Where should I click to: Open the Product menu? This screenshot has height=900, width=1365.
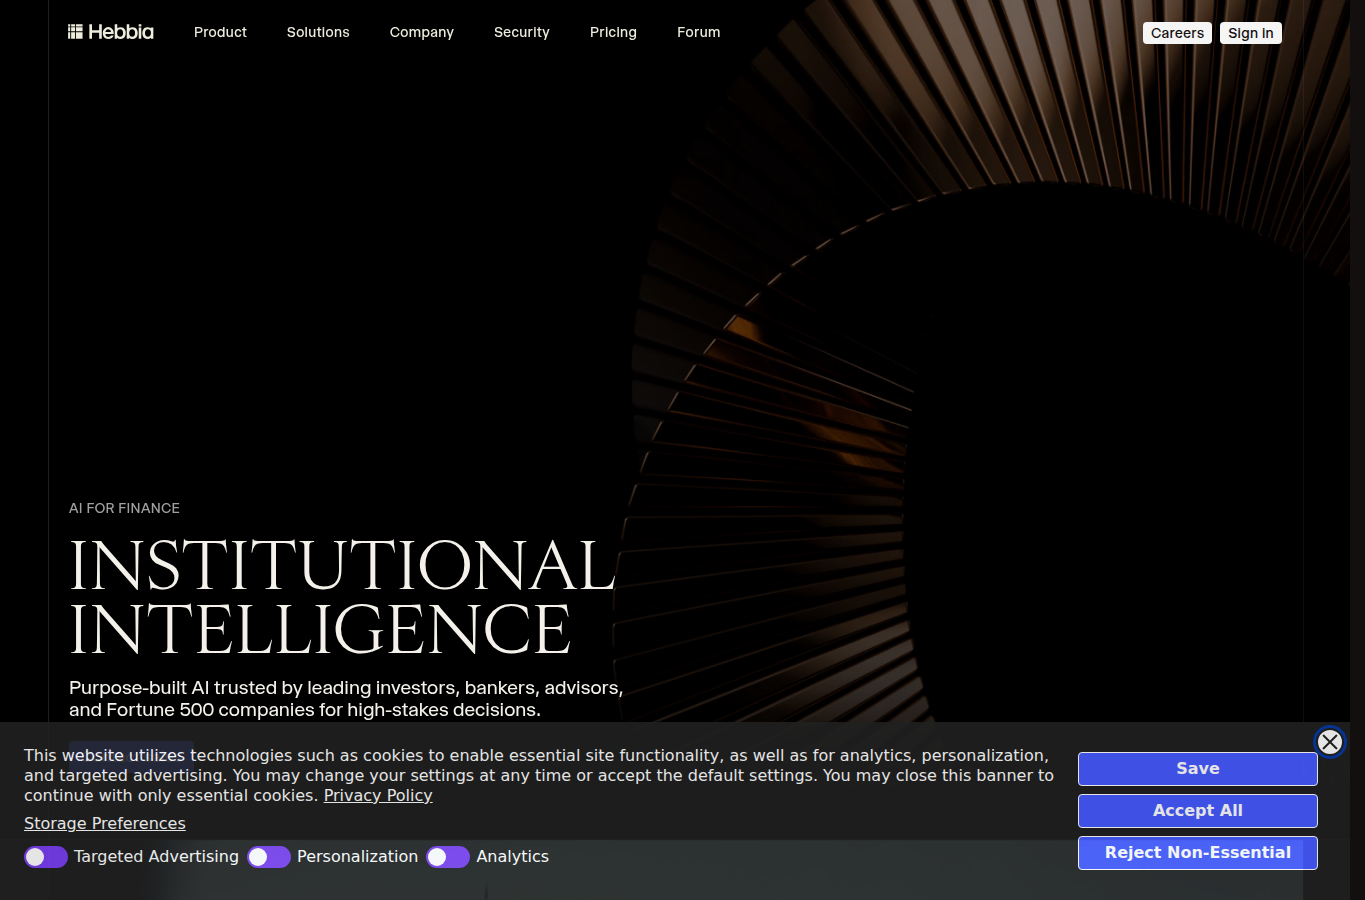tap(220, 32)
